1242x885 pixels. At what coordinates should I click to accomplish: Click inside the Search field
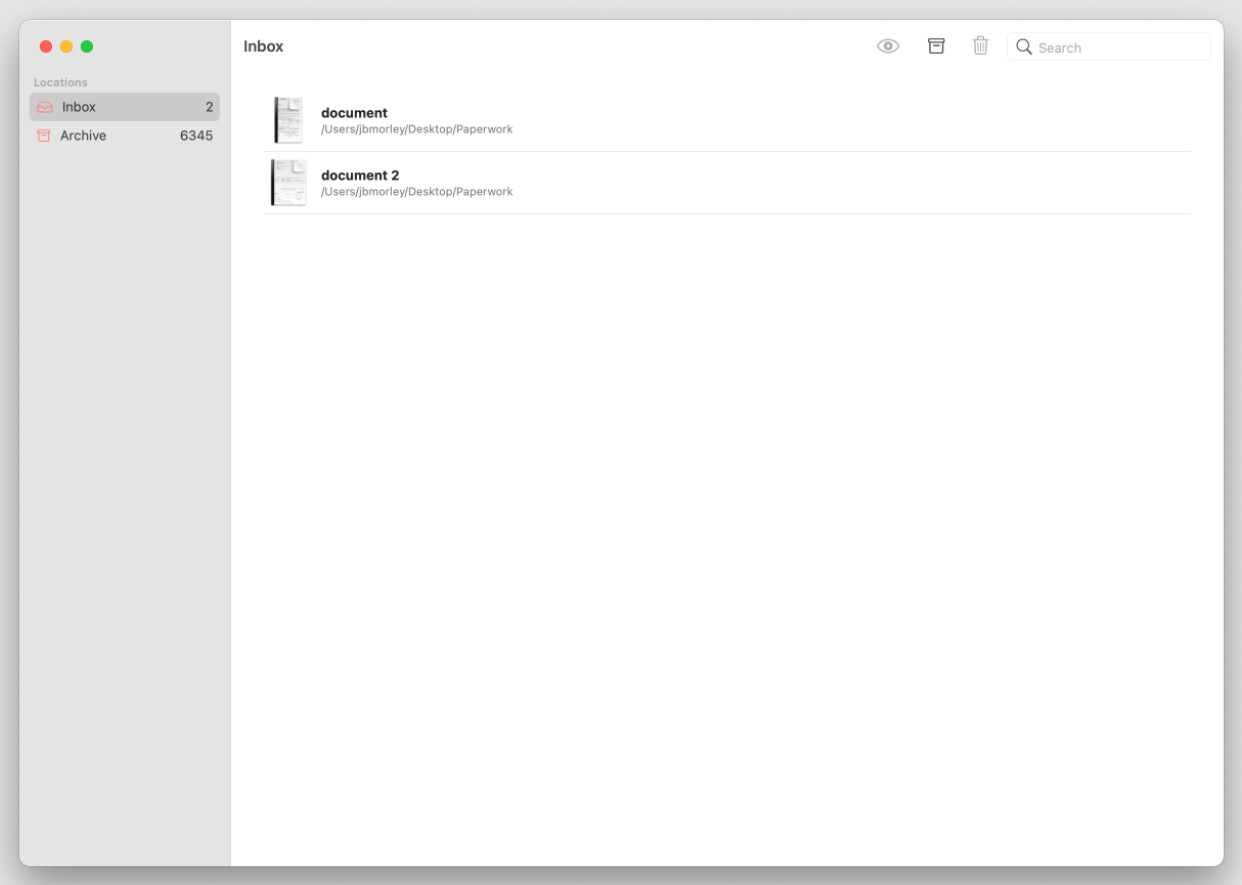click(1109, 47)
